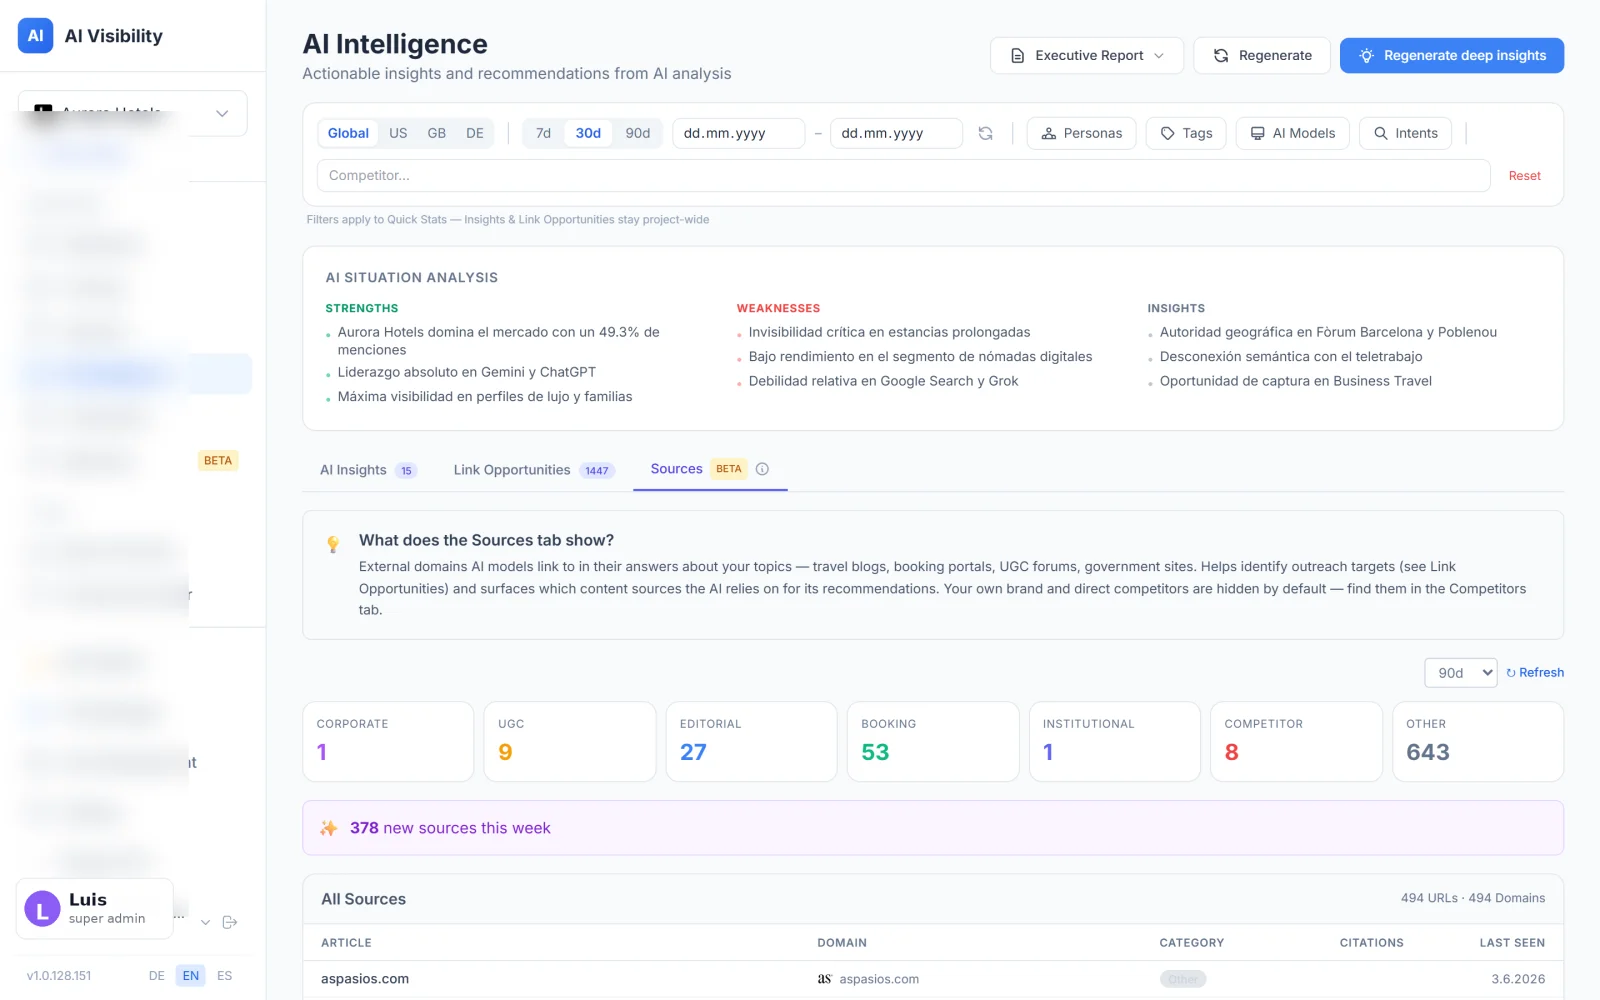Click the Article column header
Image resolution: width=1600 pixels, height=1000 pixels.
(346, 943)
